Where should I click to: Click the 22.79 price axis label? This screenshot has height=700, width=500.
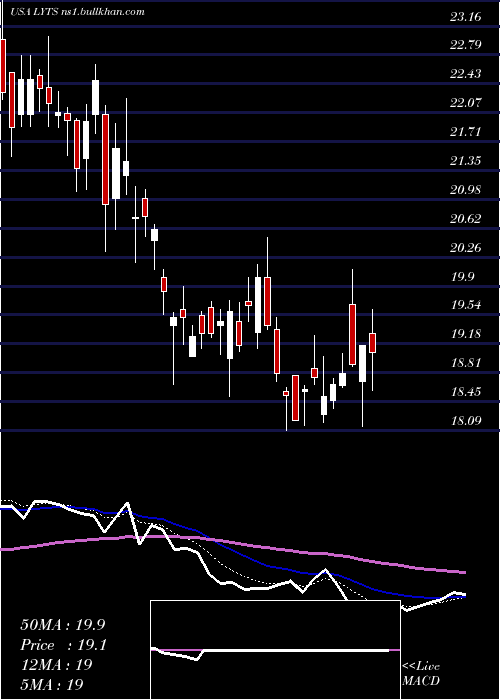[465, 45]
